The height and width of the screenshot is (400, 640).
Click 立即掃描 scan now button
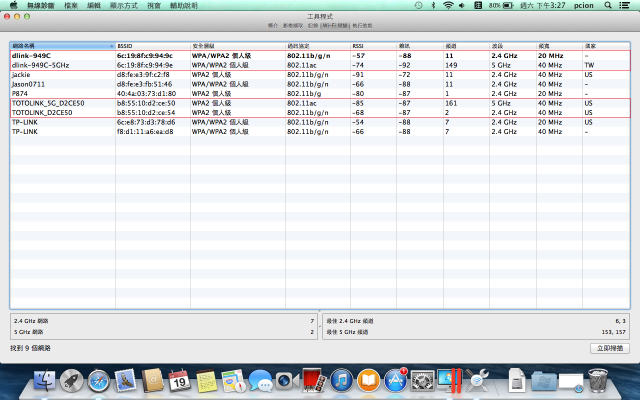coord(610,348)
